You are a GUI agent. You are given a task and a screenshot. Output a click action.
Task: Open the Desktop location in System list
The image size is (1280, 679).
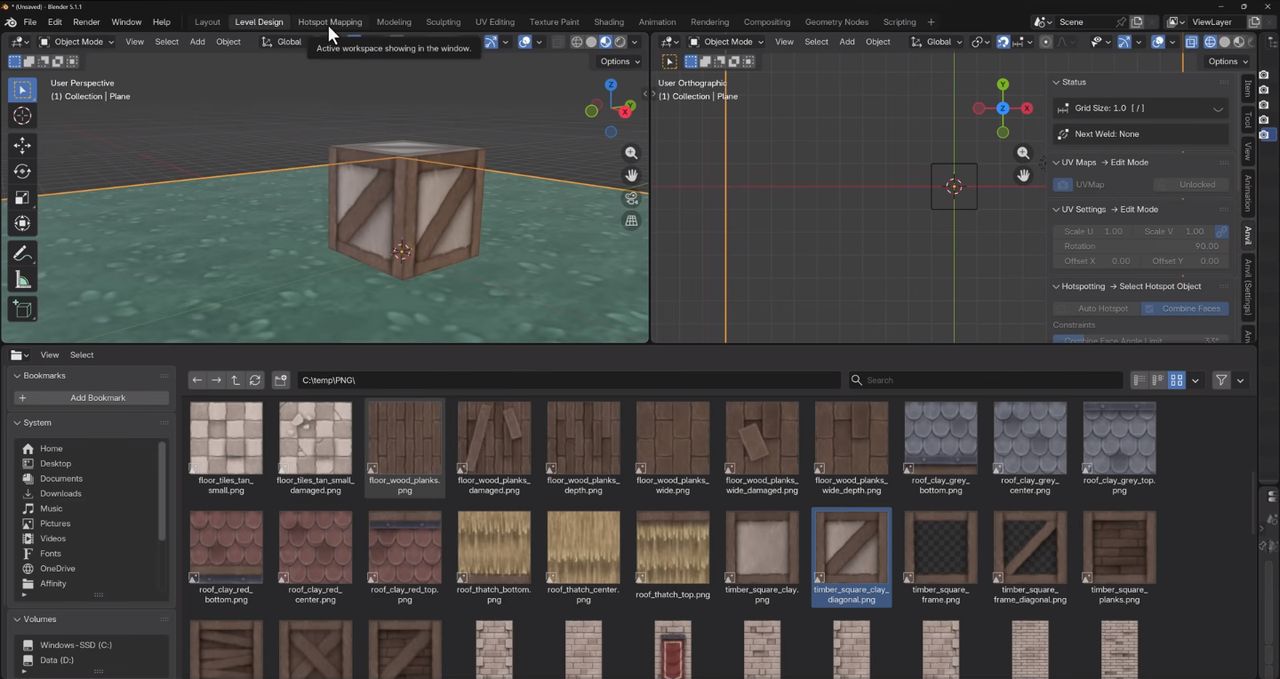55,463
